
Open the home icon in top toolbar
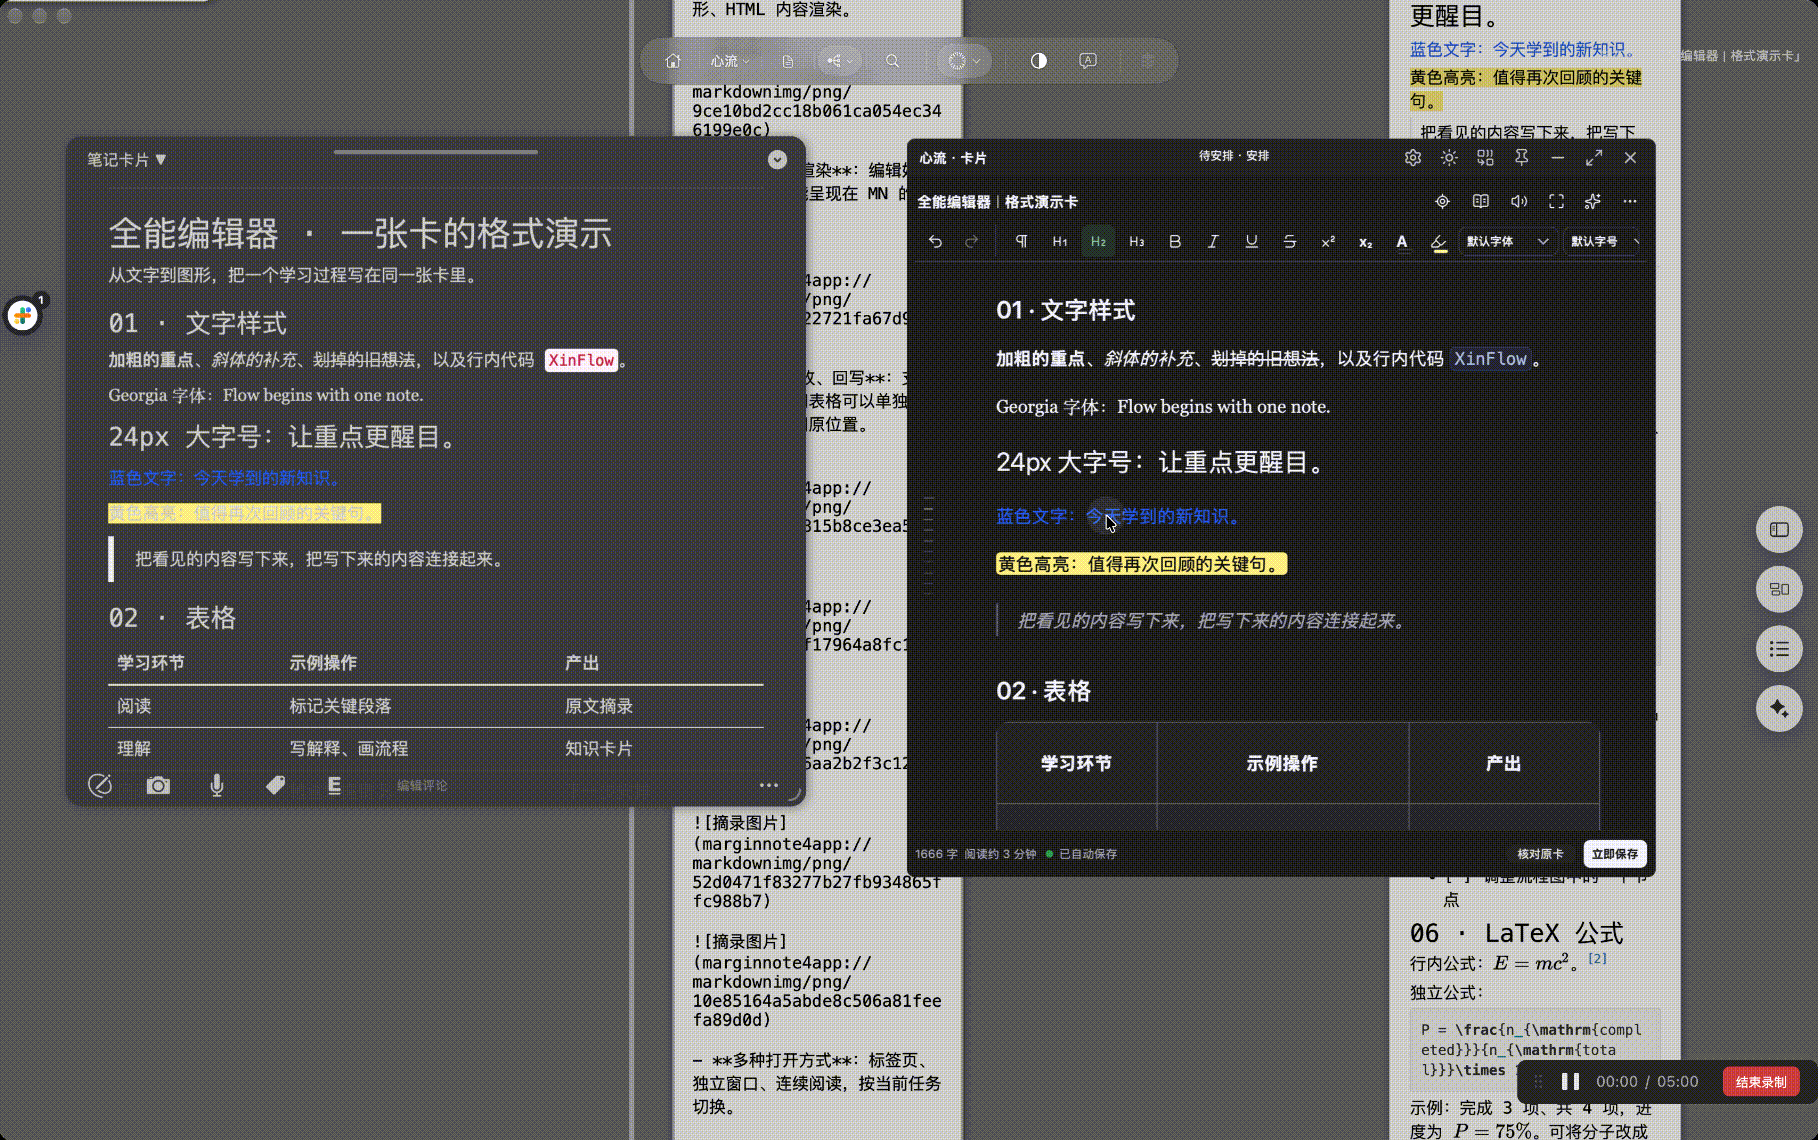[x=673, y=61]
